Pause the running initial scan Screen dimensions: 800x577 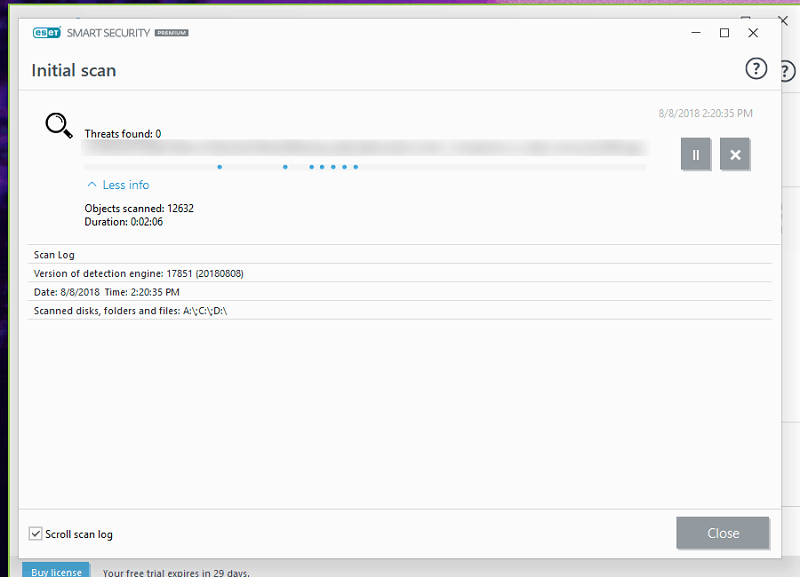[x=695, y=154]
